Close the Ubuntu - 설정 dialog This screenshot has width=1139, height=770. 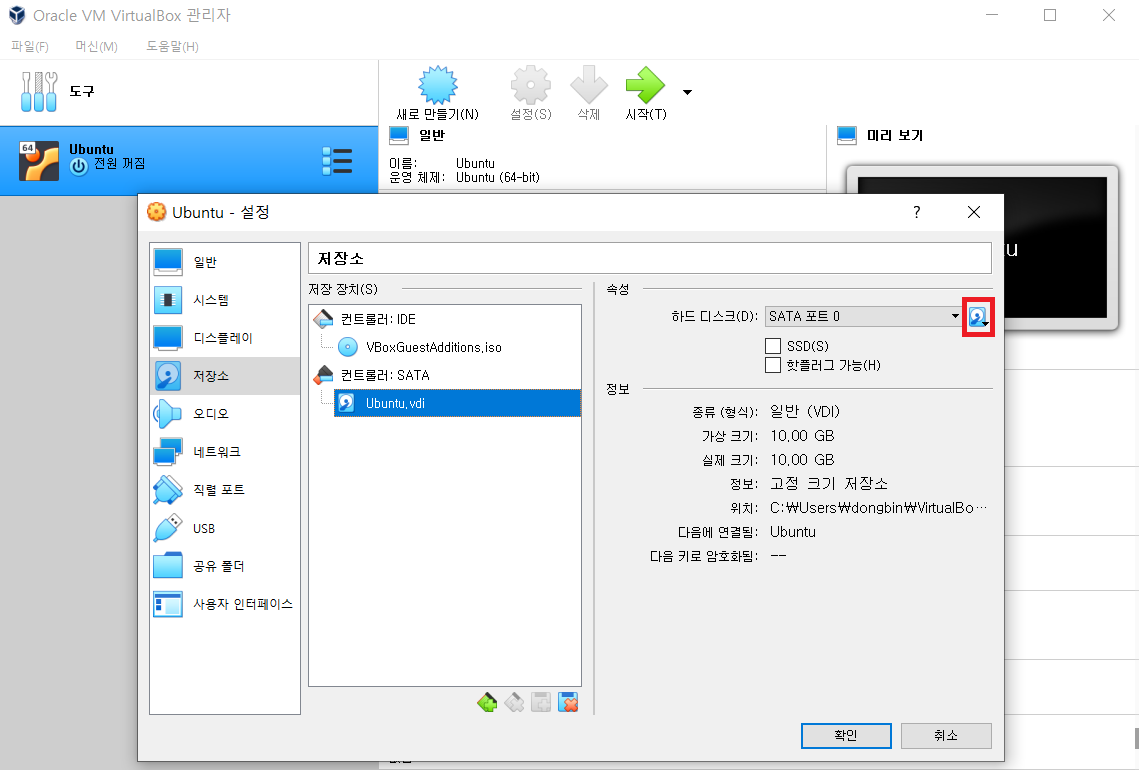pos(974,212)
